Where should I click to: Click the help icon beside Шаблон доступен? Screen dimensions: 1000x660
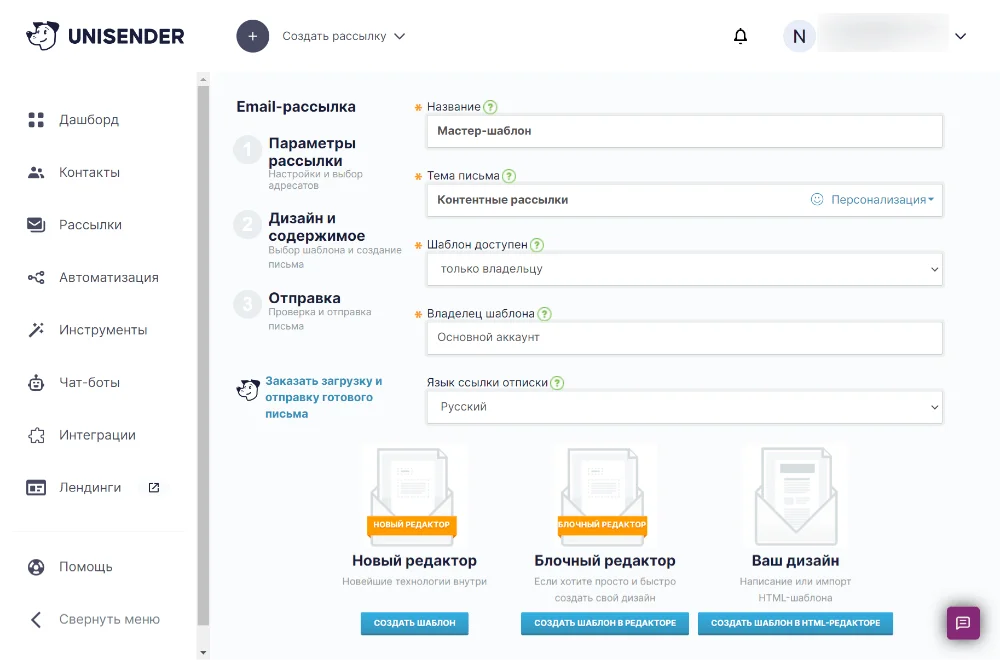pos(537,245)
